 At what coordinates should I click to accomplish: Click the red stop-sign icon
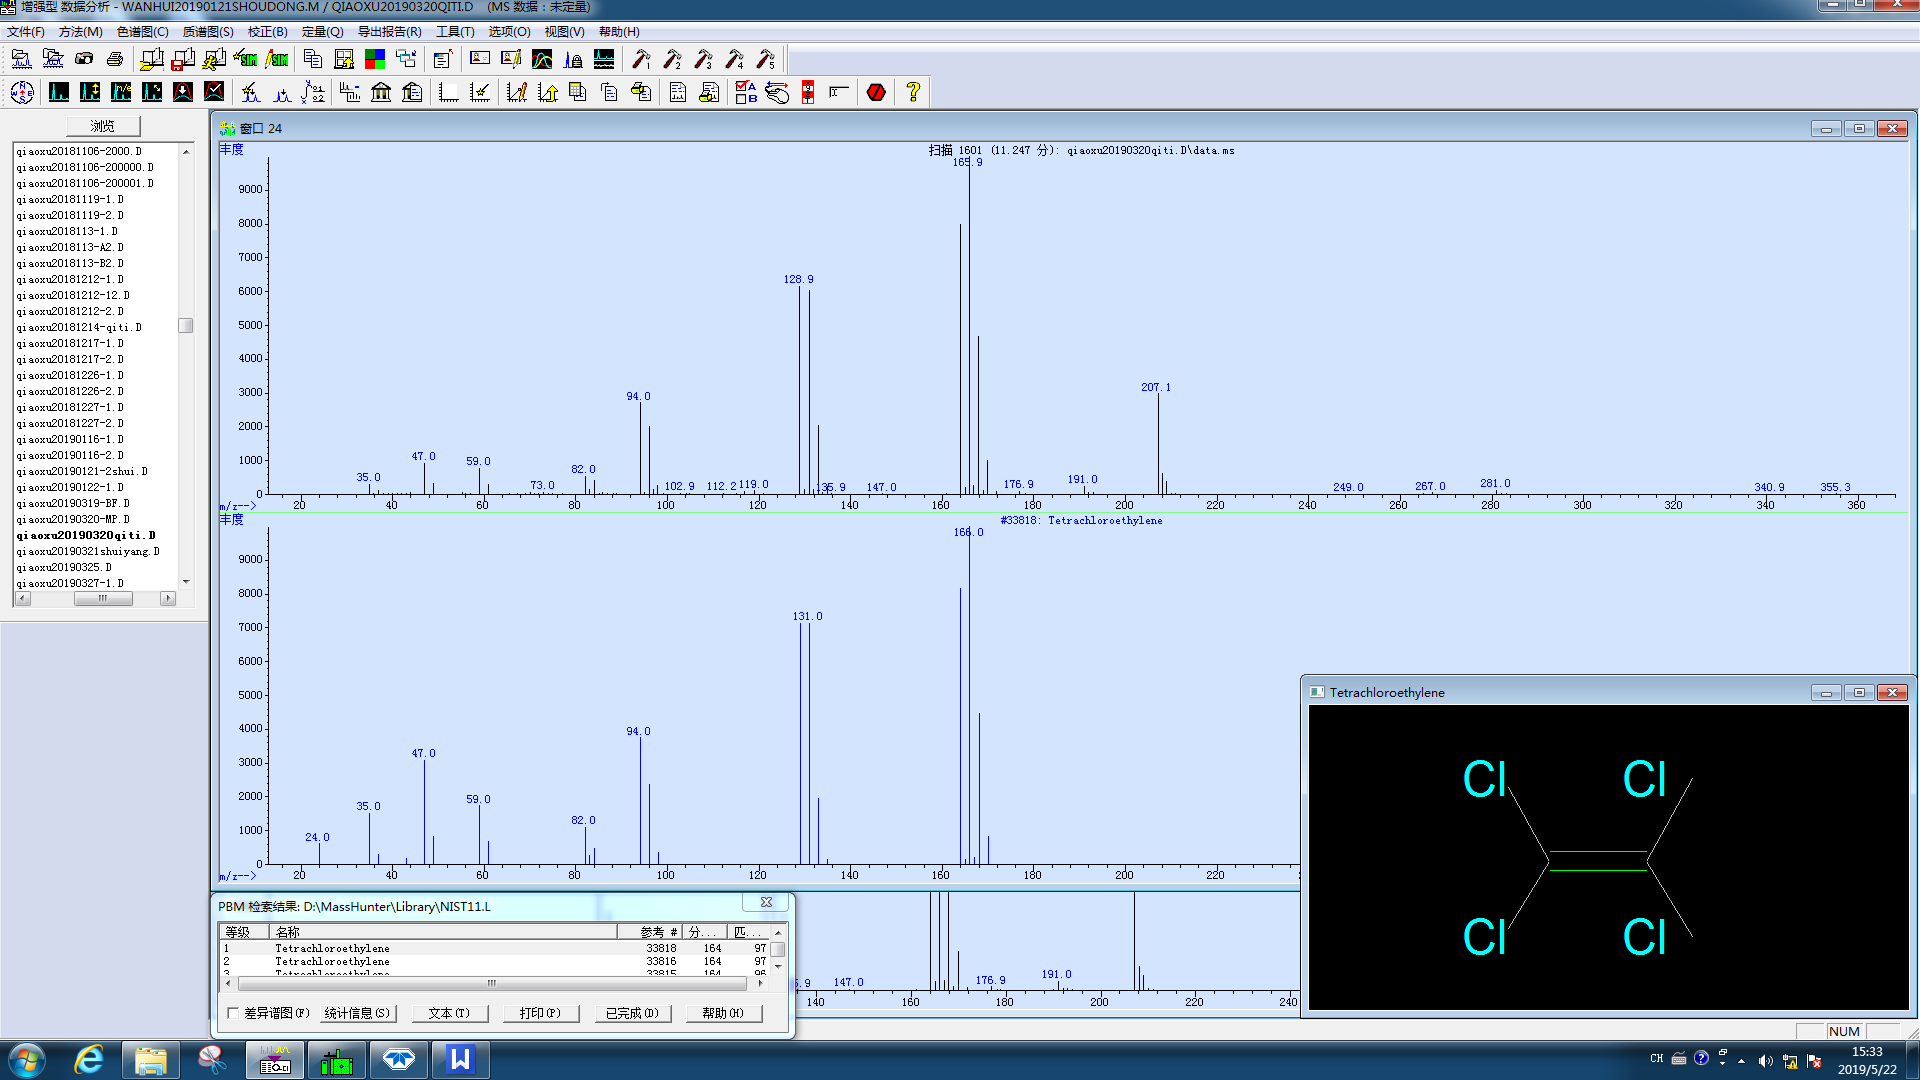point(876,92)
